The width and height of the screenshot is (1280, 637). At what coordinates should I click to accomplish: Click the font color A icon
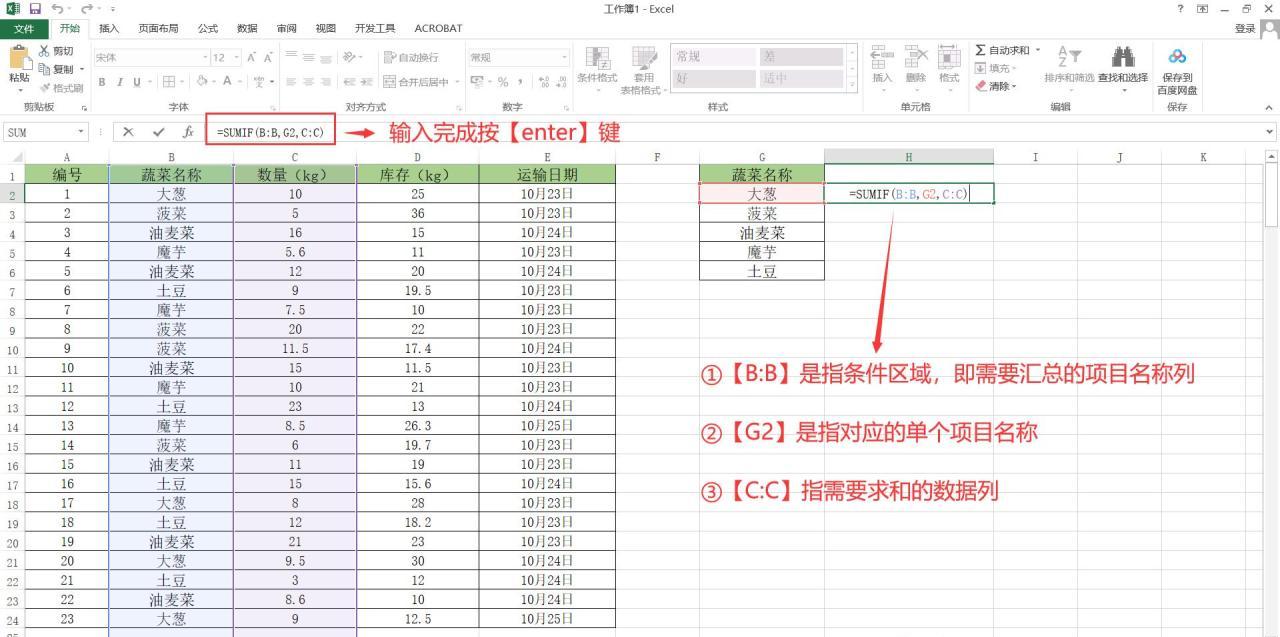[228, 82]
